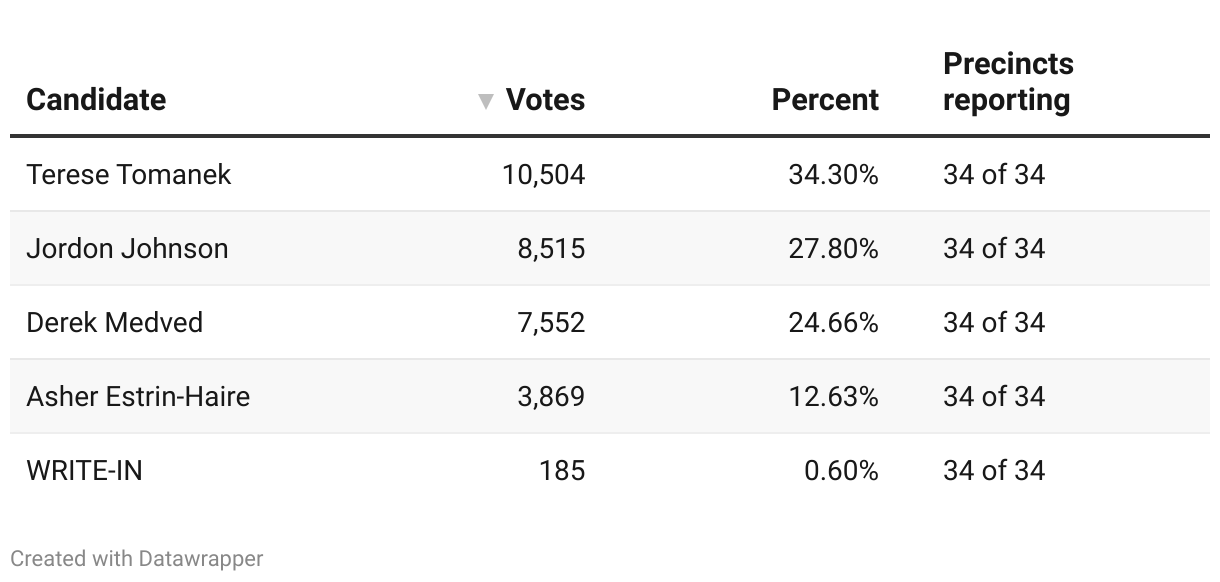Sort by the Candidate column header
This screenshot has height=582, width=1220.
point(96,100)
